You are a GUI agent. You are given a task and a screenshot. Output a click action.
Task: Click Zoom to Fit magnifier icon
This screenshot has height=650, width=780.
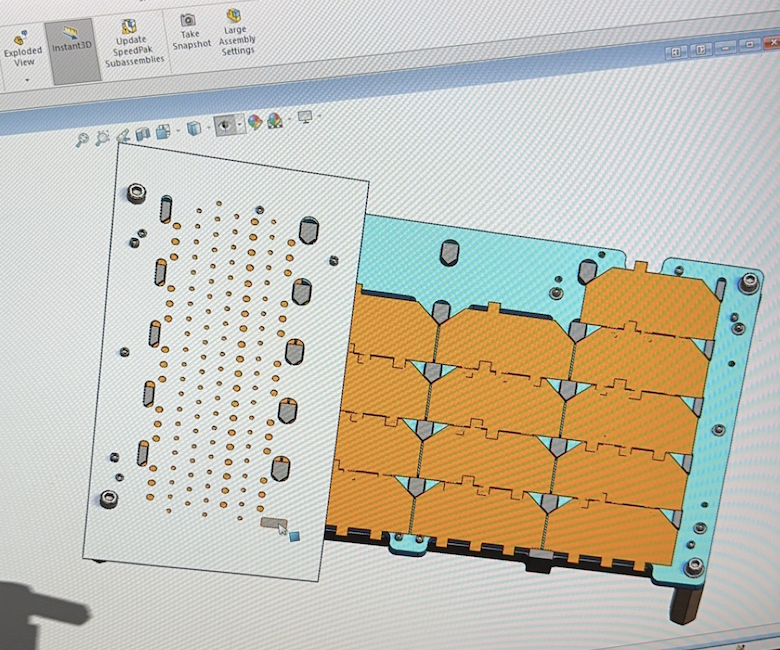(82, 139)
